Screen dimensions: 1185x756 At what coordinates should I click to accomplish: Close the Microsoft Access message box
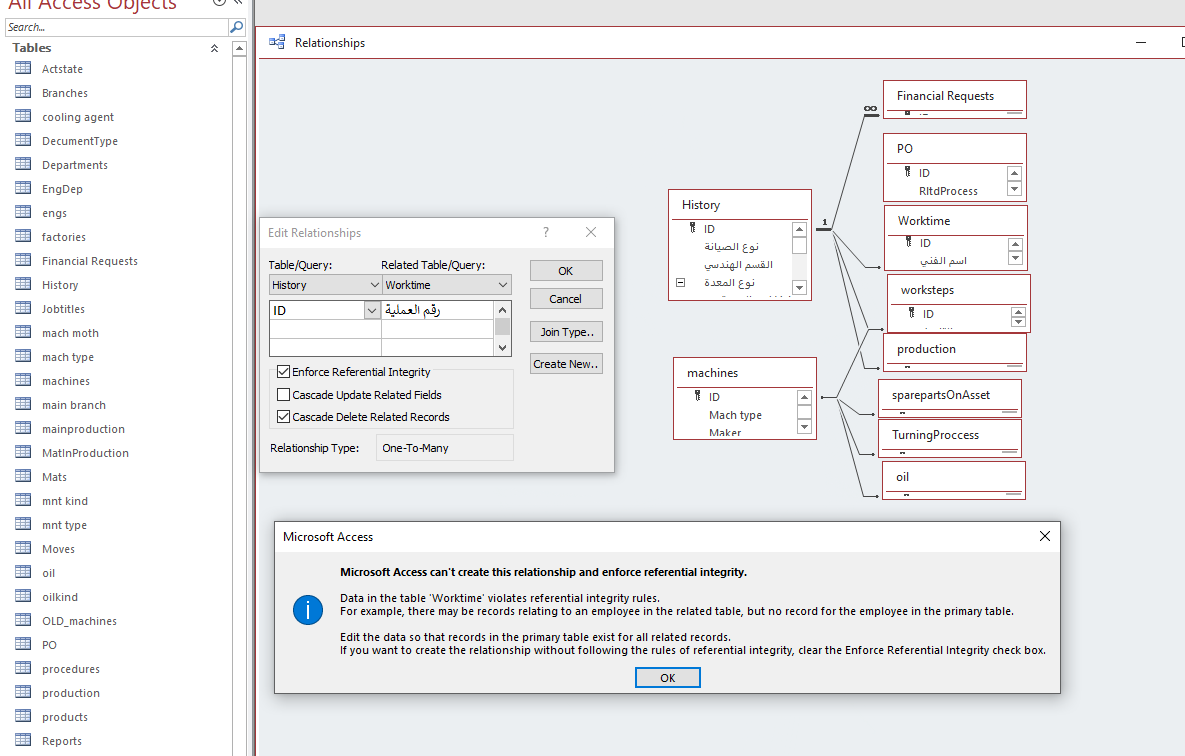coord(1044,536)
